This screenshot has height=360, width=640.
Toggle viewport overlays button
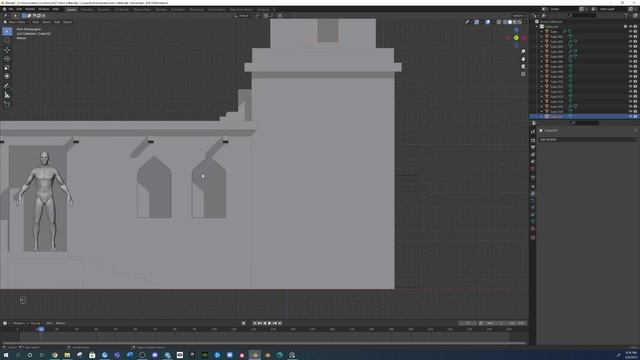click(488, 22)
